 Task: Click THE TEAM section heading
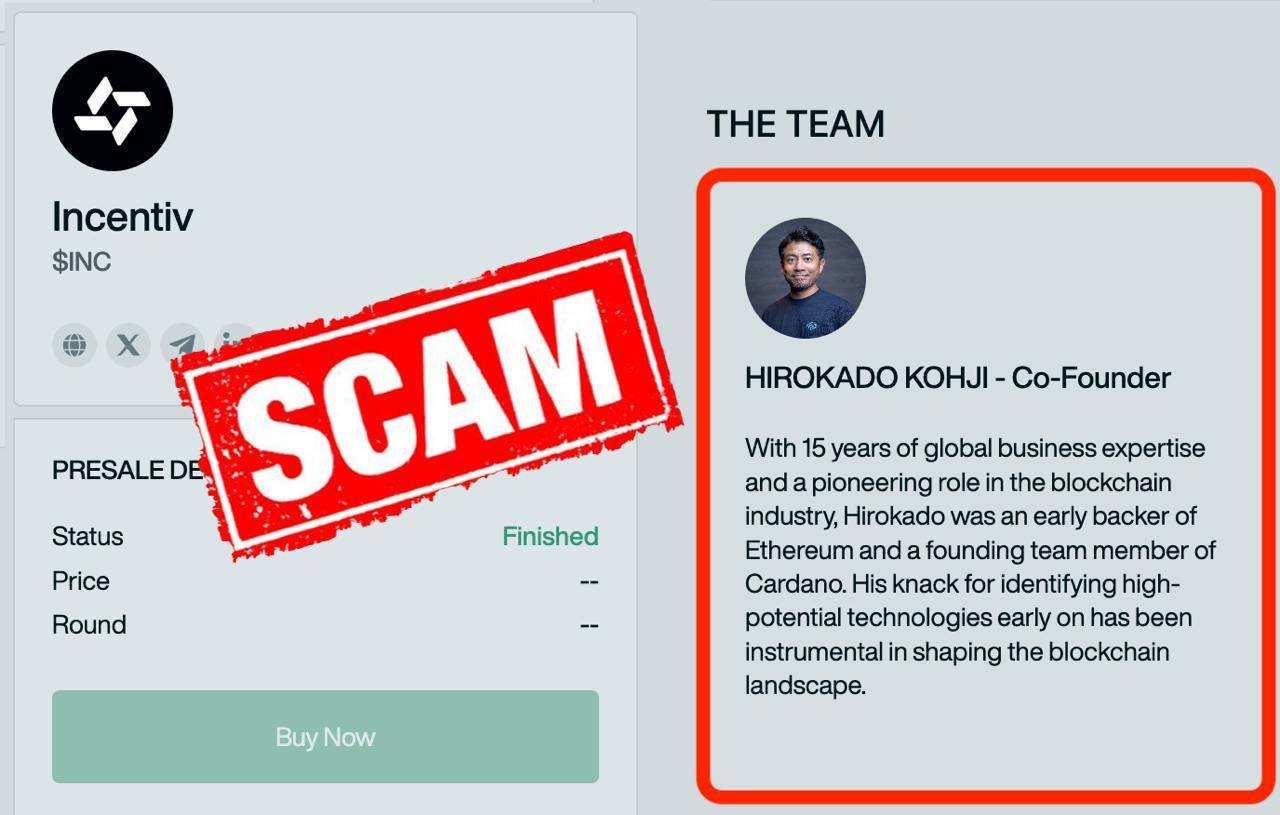796,124
